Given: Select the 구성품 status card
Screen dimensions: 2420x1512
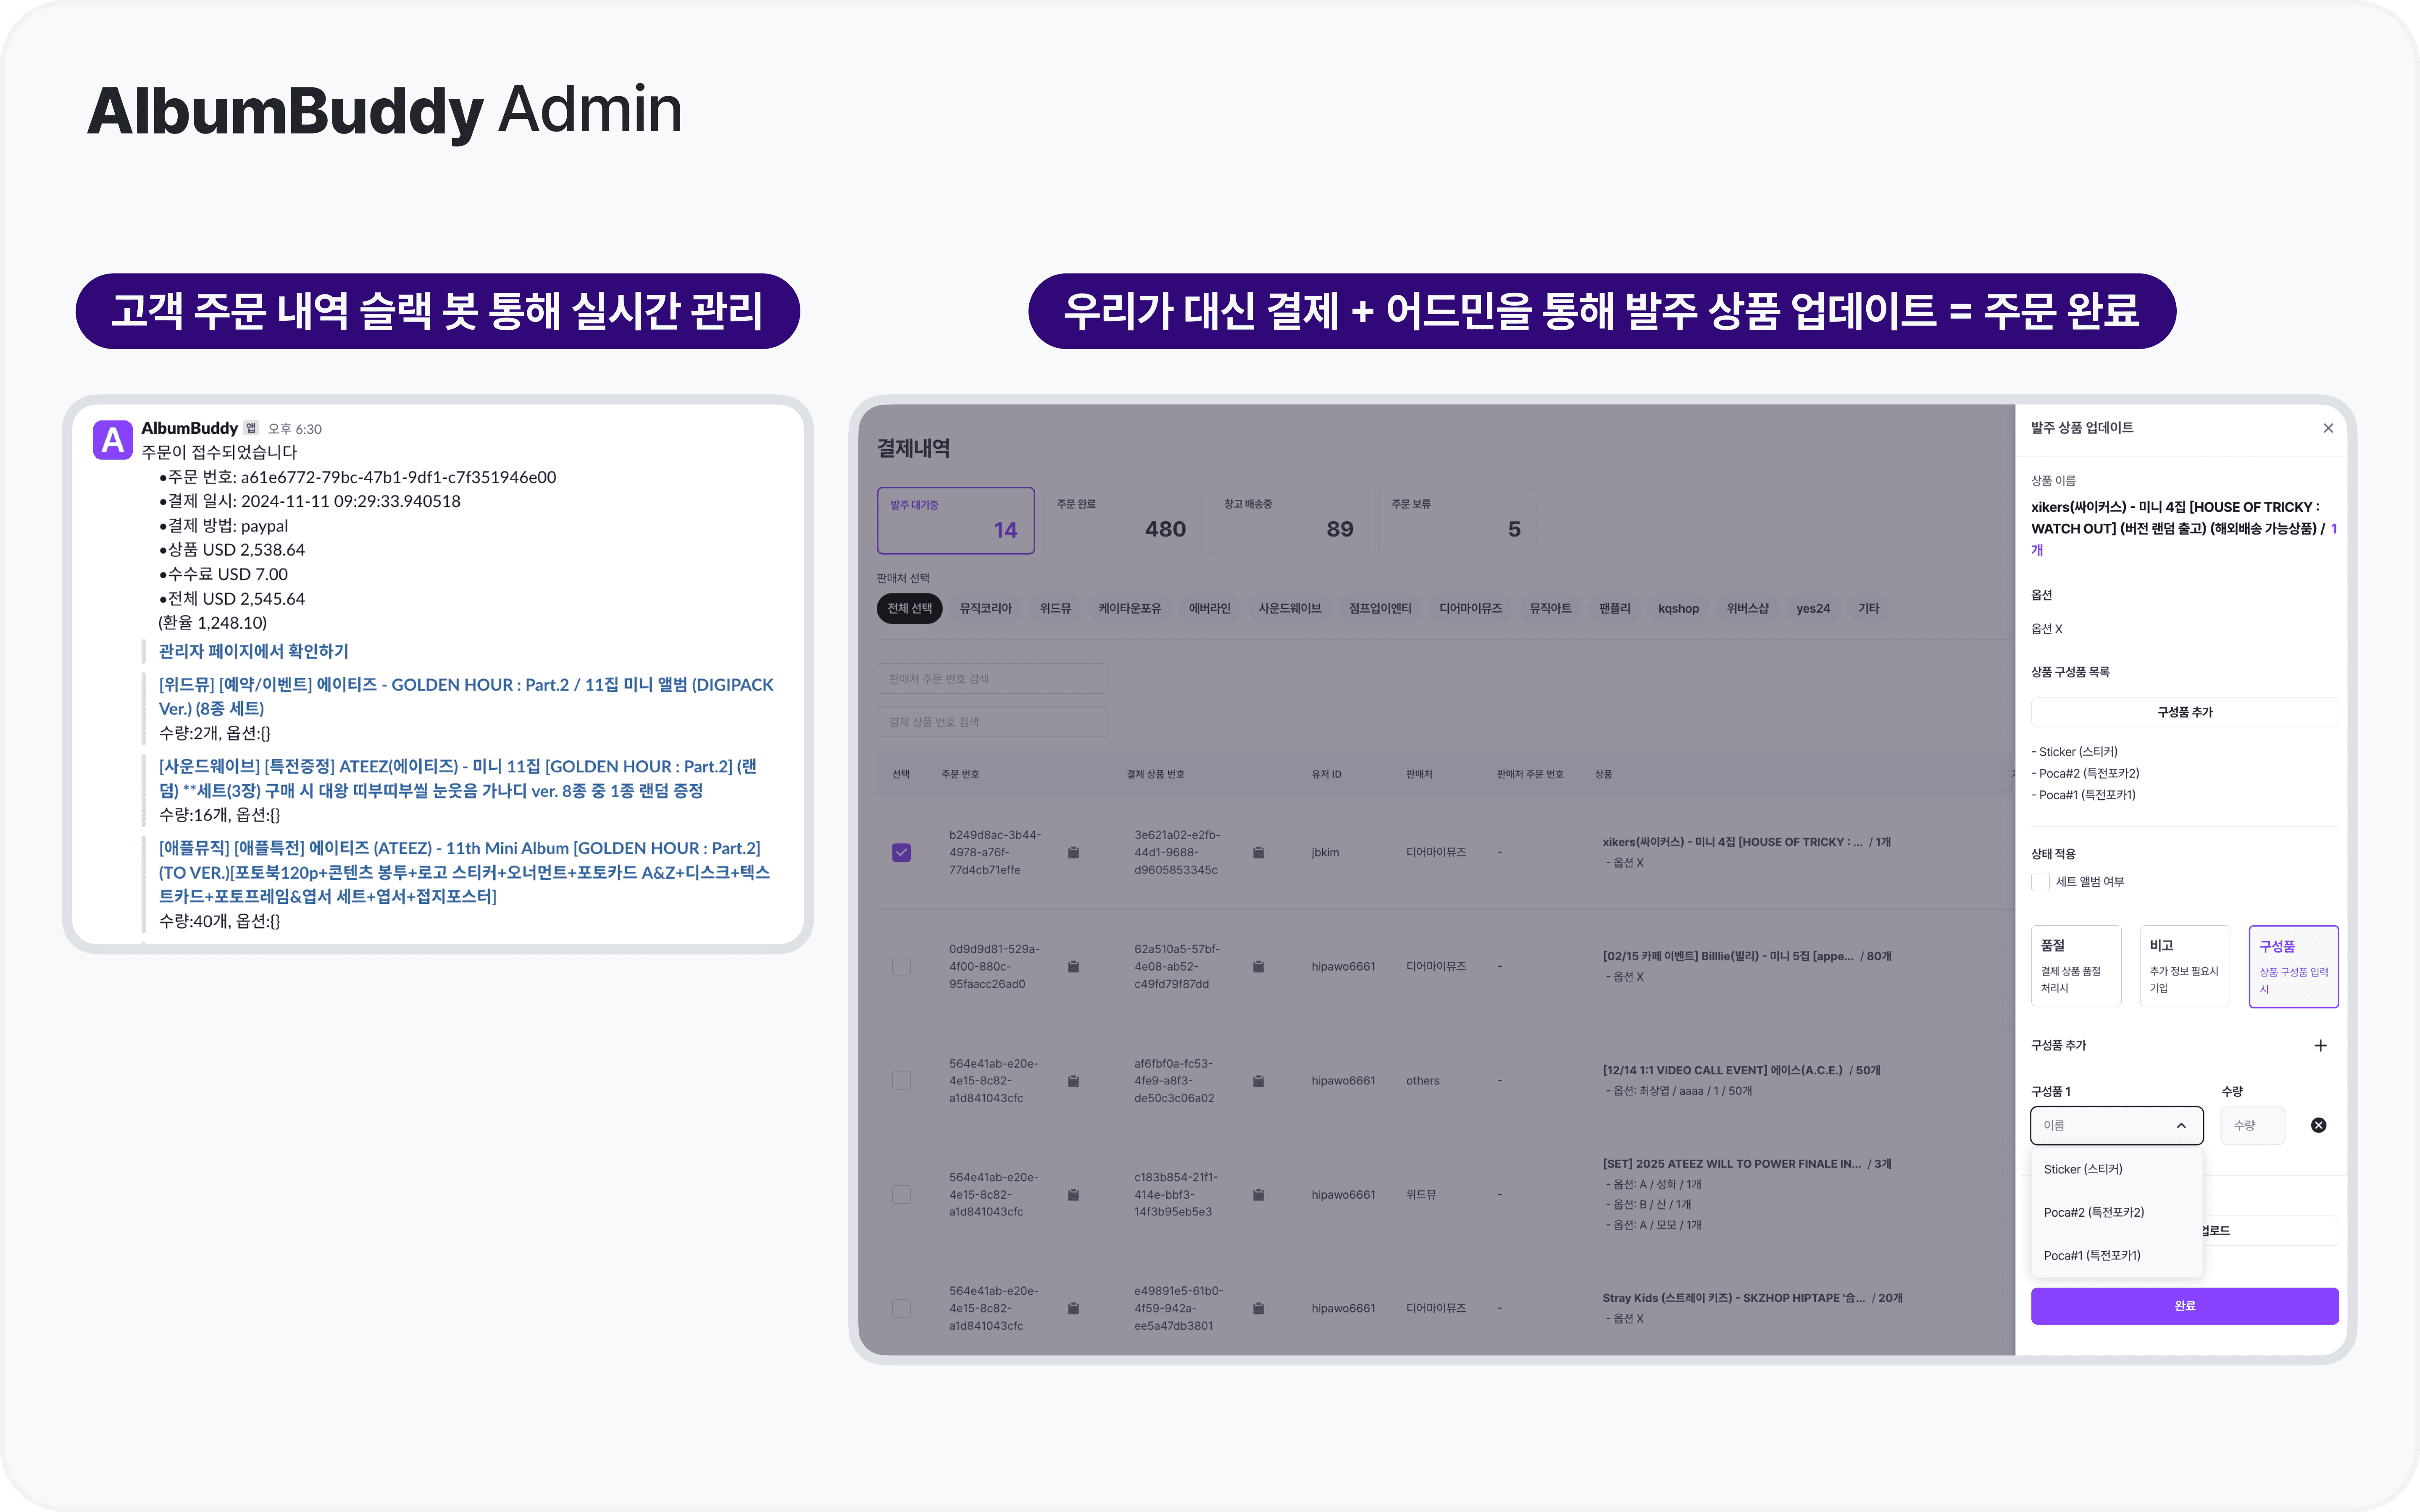Looking at the screenshot, I should tap(2293, 966).
